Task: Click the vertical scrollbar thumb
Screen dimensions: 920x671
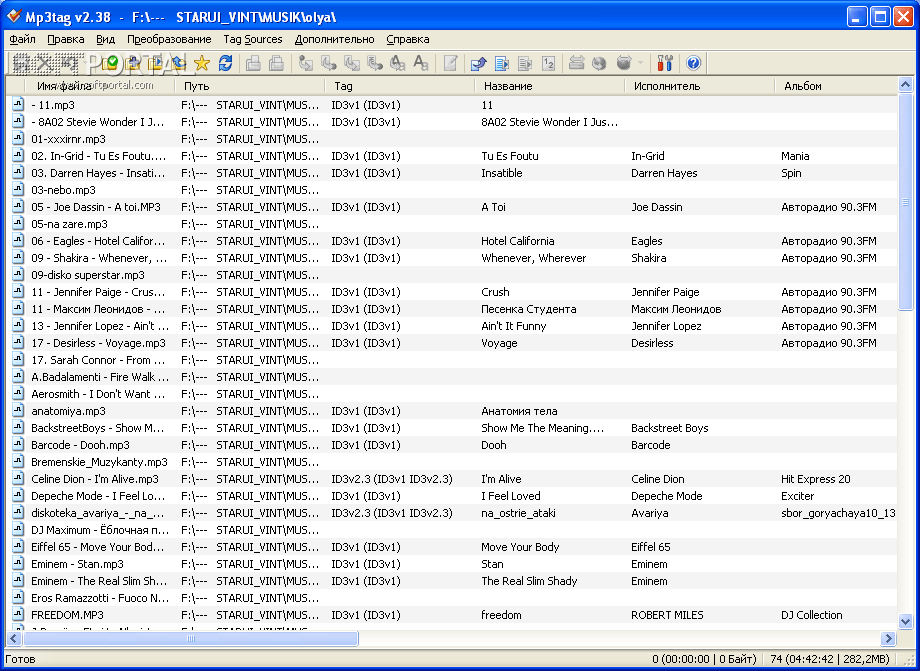Action: [x=905, y=202]
